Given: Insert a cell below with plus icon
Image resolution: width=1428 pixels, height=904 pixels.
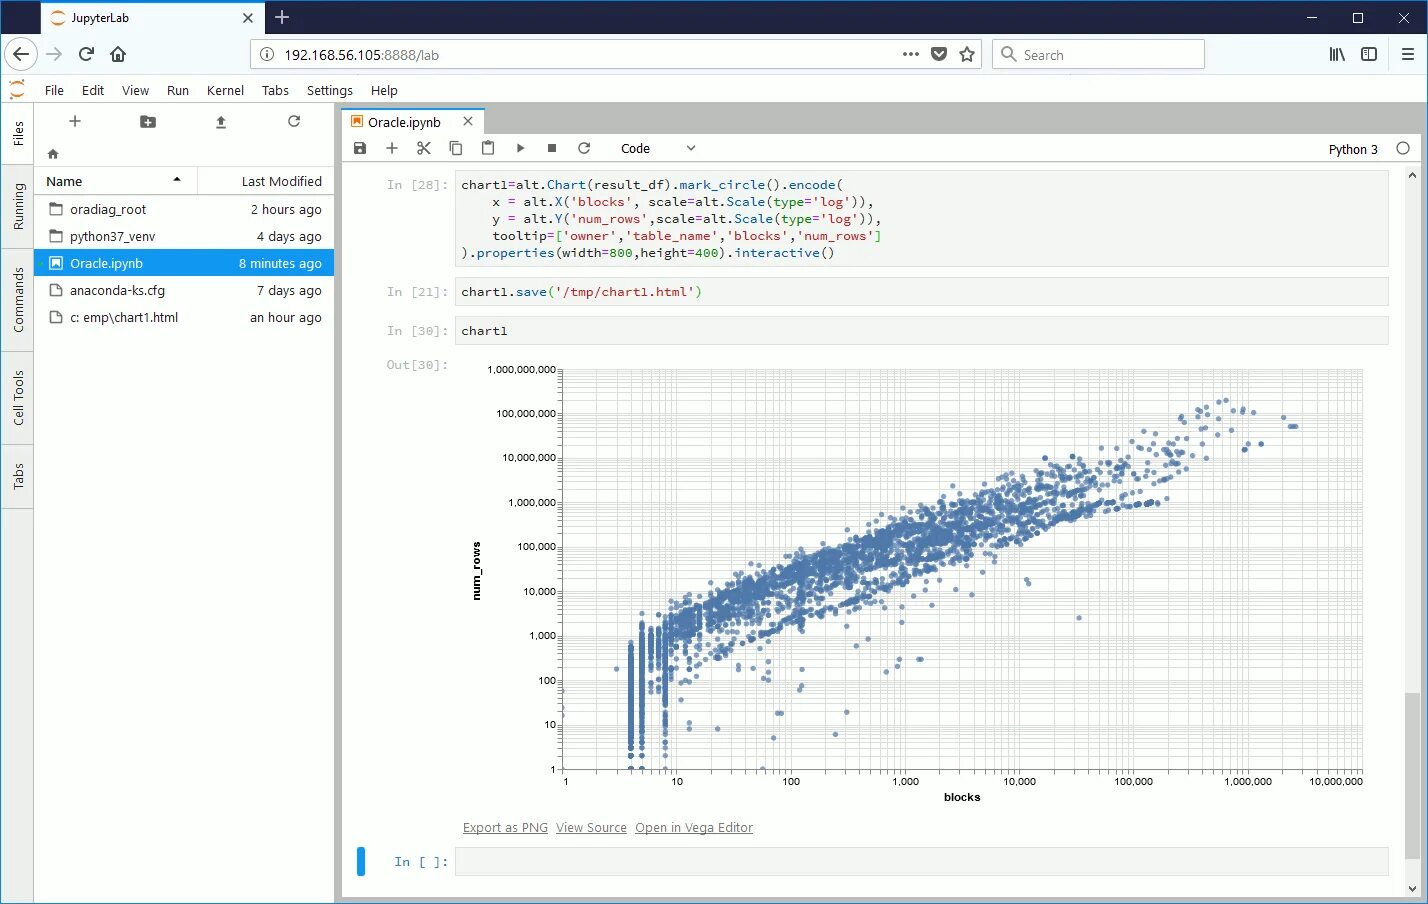Looking at the screenshot, I should [392, 148].
